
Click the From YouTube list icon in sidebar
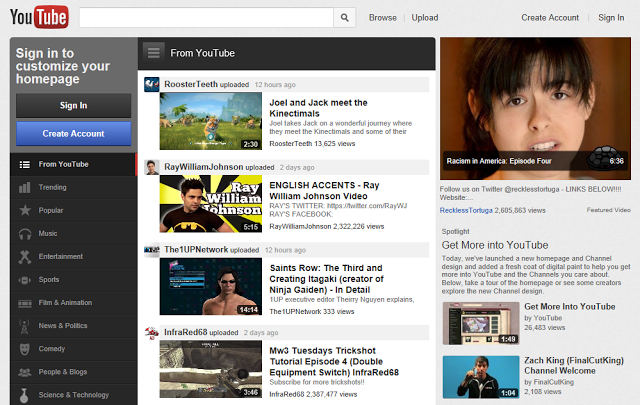click(x=24, y=165)
